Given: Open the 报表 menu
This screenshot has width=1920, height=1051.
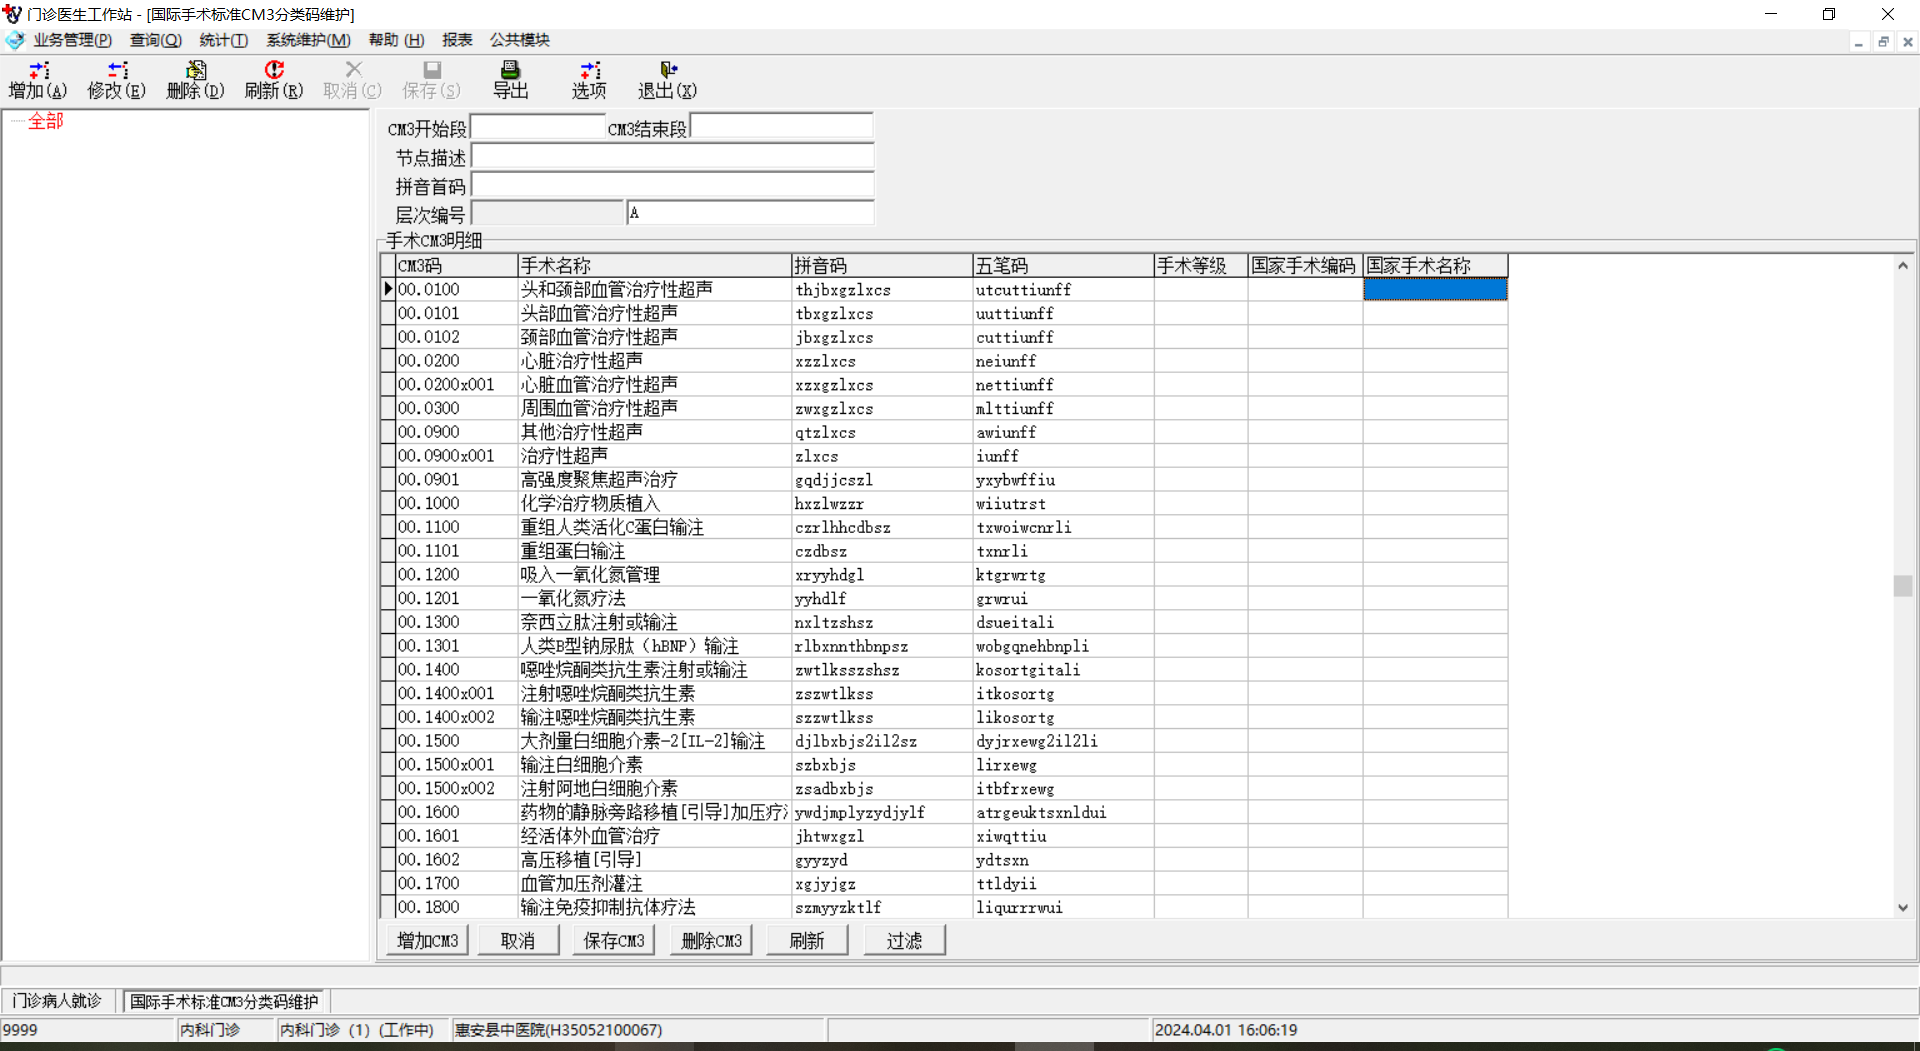Looking at the screenshot, I should (x=457, y=40).
